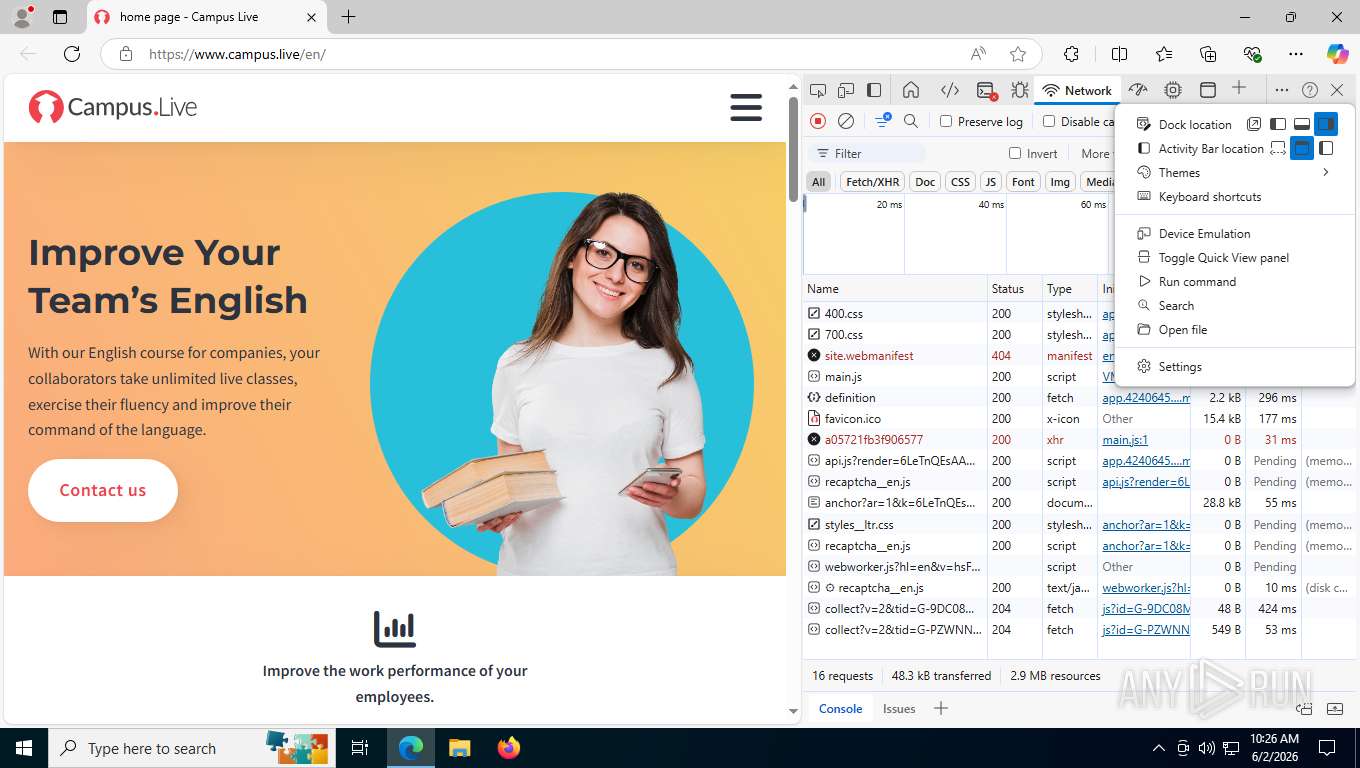Dock DevTools to the right
The width and height of the screenshot is (1360, 768).
click(1325, 124)
